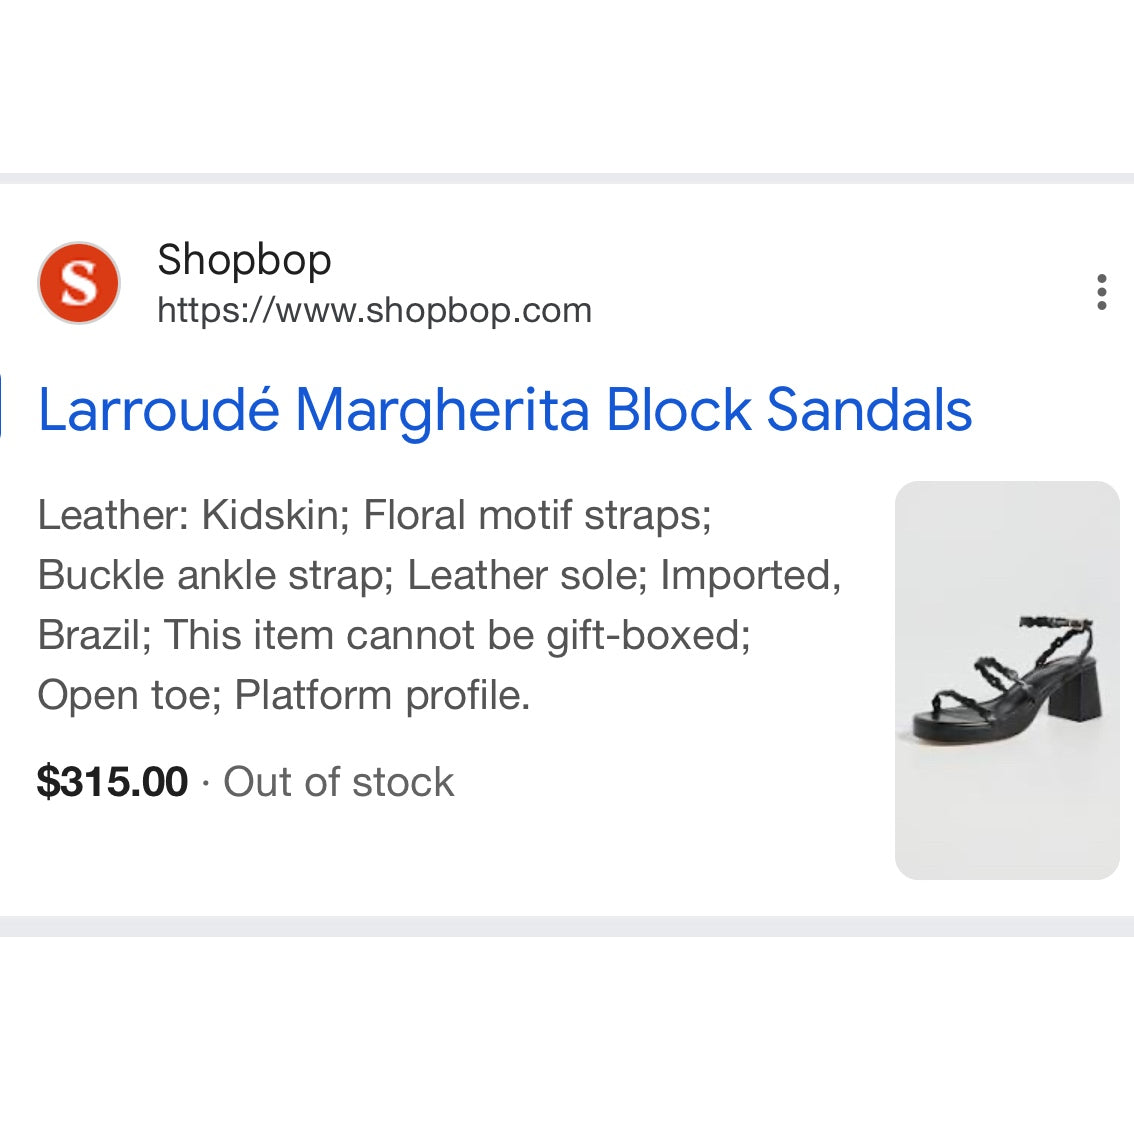Click "This item cannot be gift-boxed;" text
The height and width of the screenshot is (1133, 1134).
pos(457,636)
